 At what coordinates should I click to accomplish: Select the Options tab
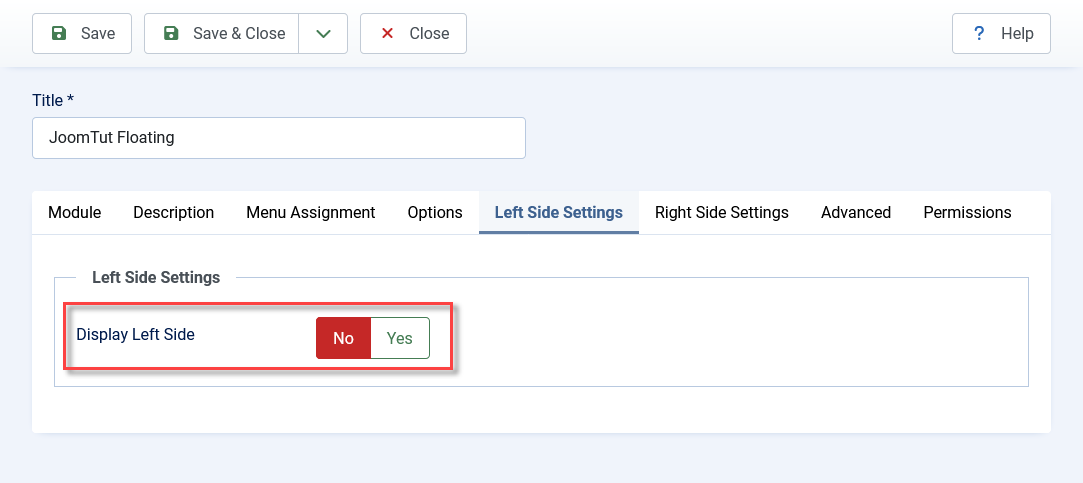[x=435, y=212]
